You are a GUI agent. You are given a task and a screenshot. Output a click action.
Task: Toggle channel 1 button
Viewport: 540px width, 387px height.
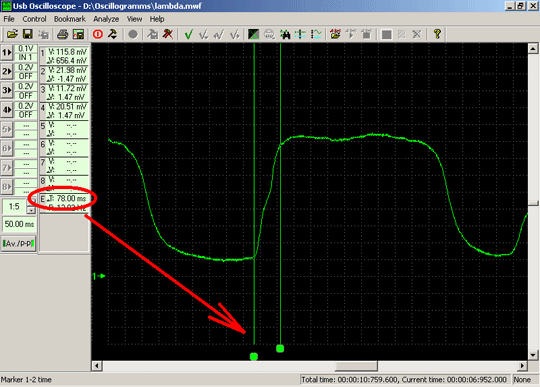(x=7, y=53)
